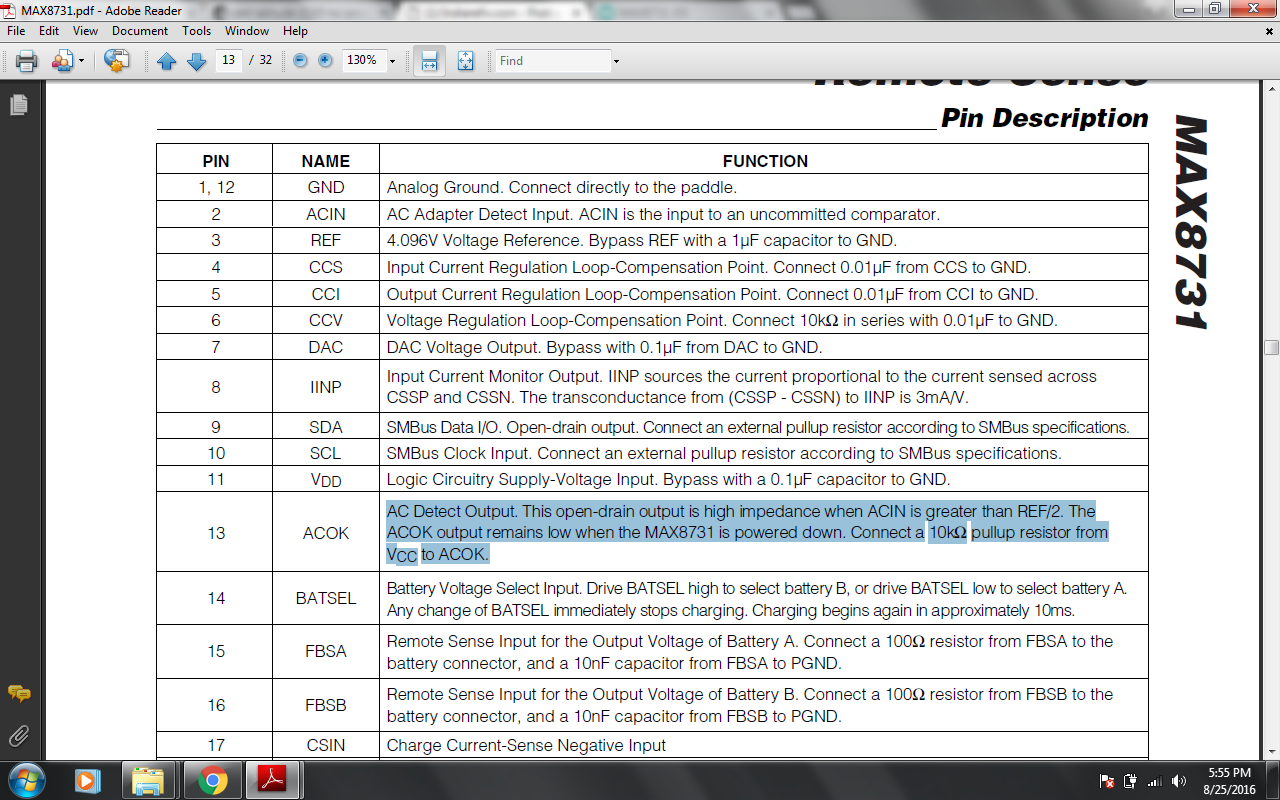Open the Attachments paperclip panel
1280x800 pixels.
[18, 737]
